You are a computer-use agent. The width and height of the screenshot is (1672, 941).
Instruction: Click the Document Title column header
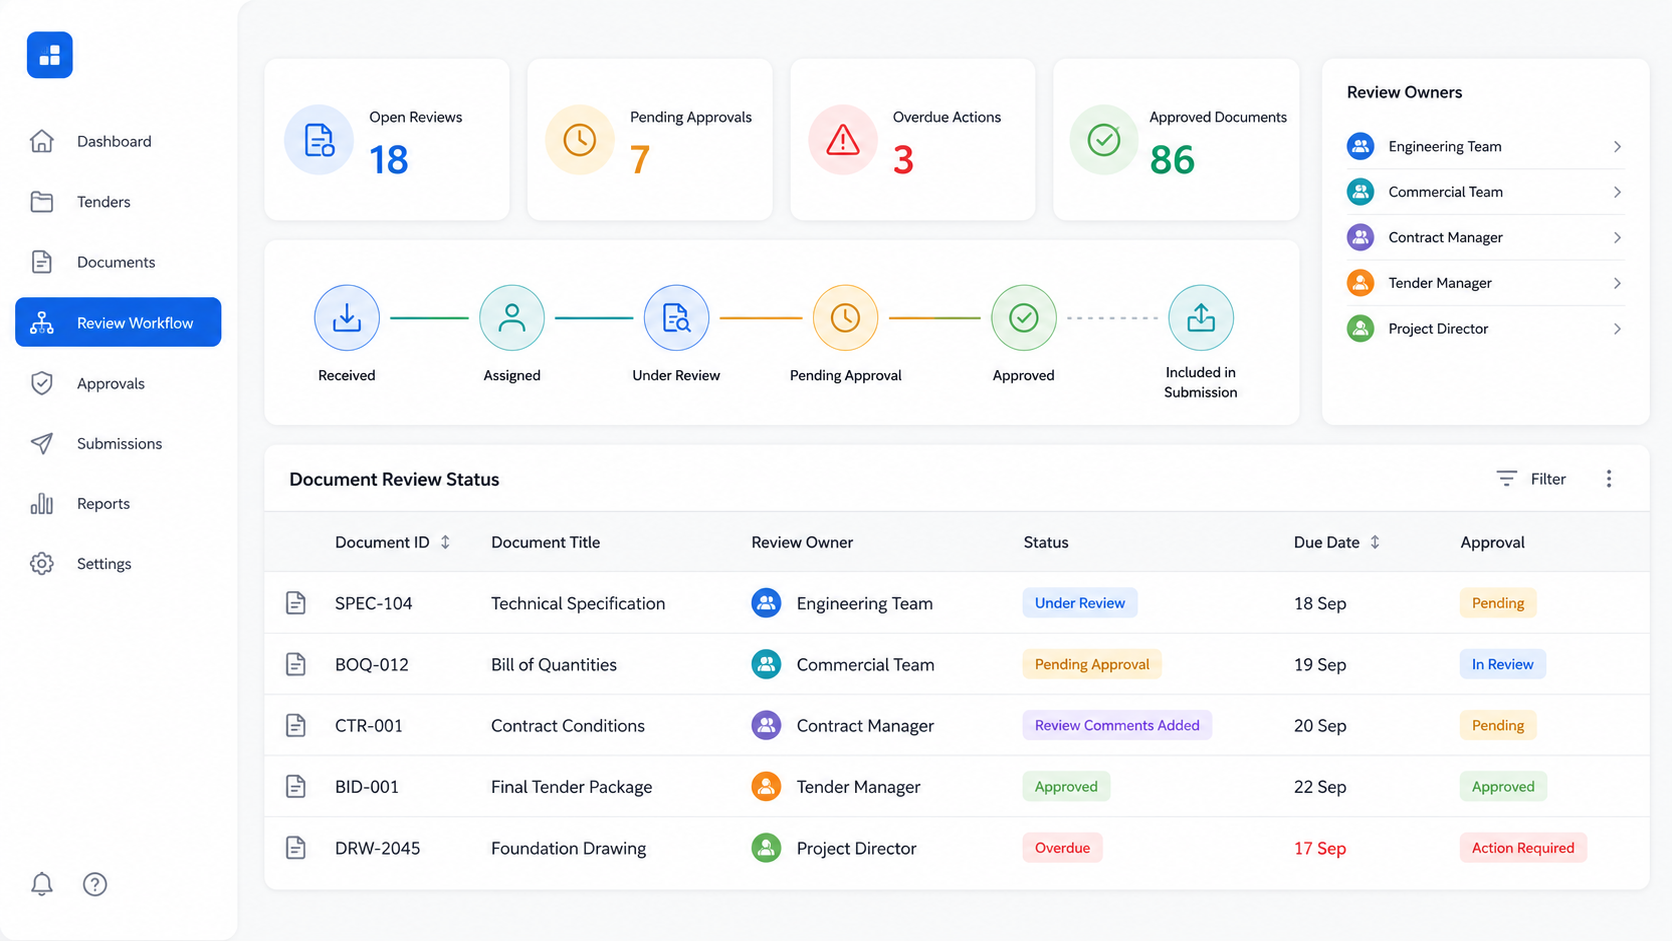coord(545,542)
